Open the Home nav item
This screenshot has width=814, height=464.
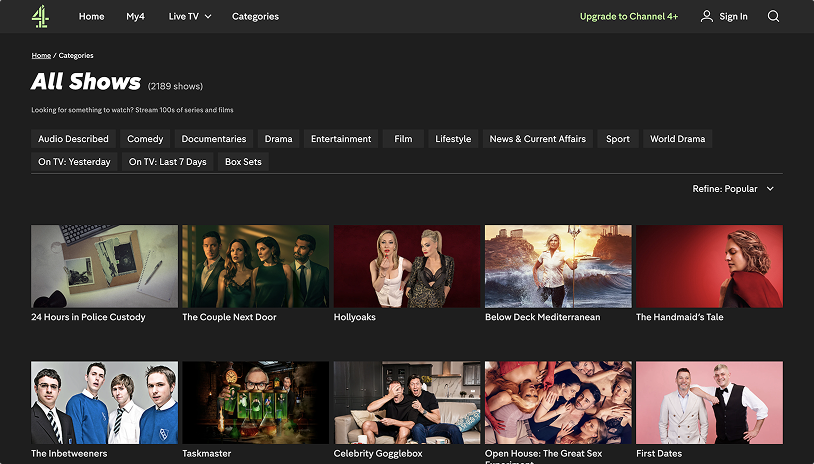91,17
